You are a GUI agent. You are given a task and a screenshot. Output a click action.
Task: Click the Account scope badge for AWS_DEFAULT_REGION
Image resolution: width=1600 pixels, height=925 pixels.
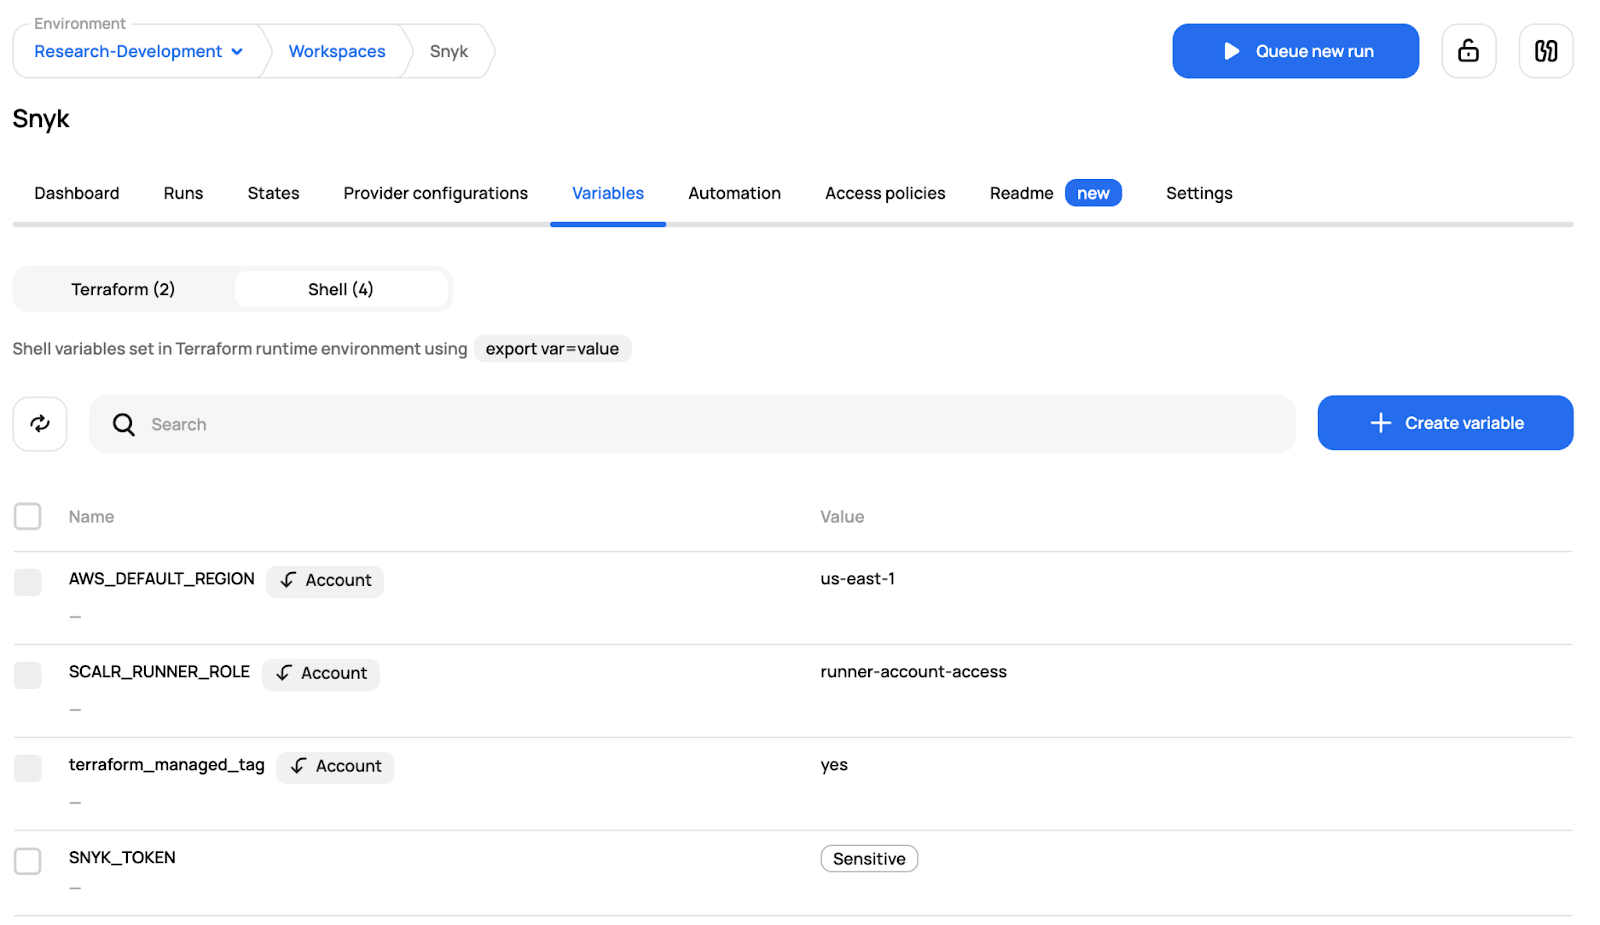pos(325,580)
